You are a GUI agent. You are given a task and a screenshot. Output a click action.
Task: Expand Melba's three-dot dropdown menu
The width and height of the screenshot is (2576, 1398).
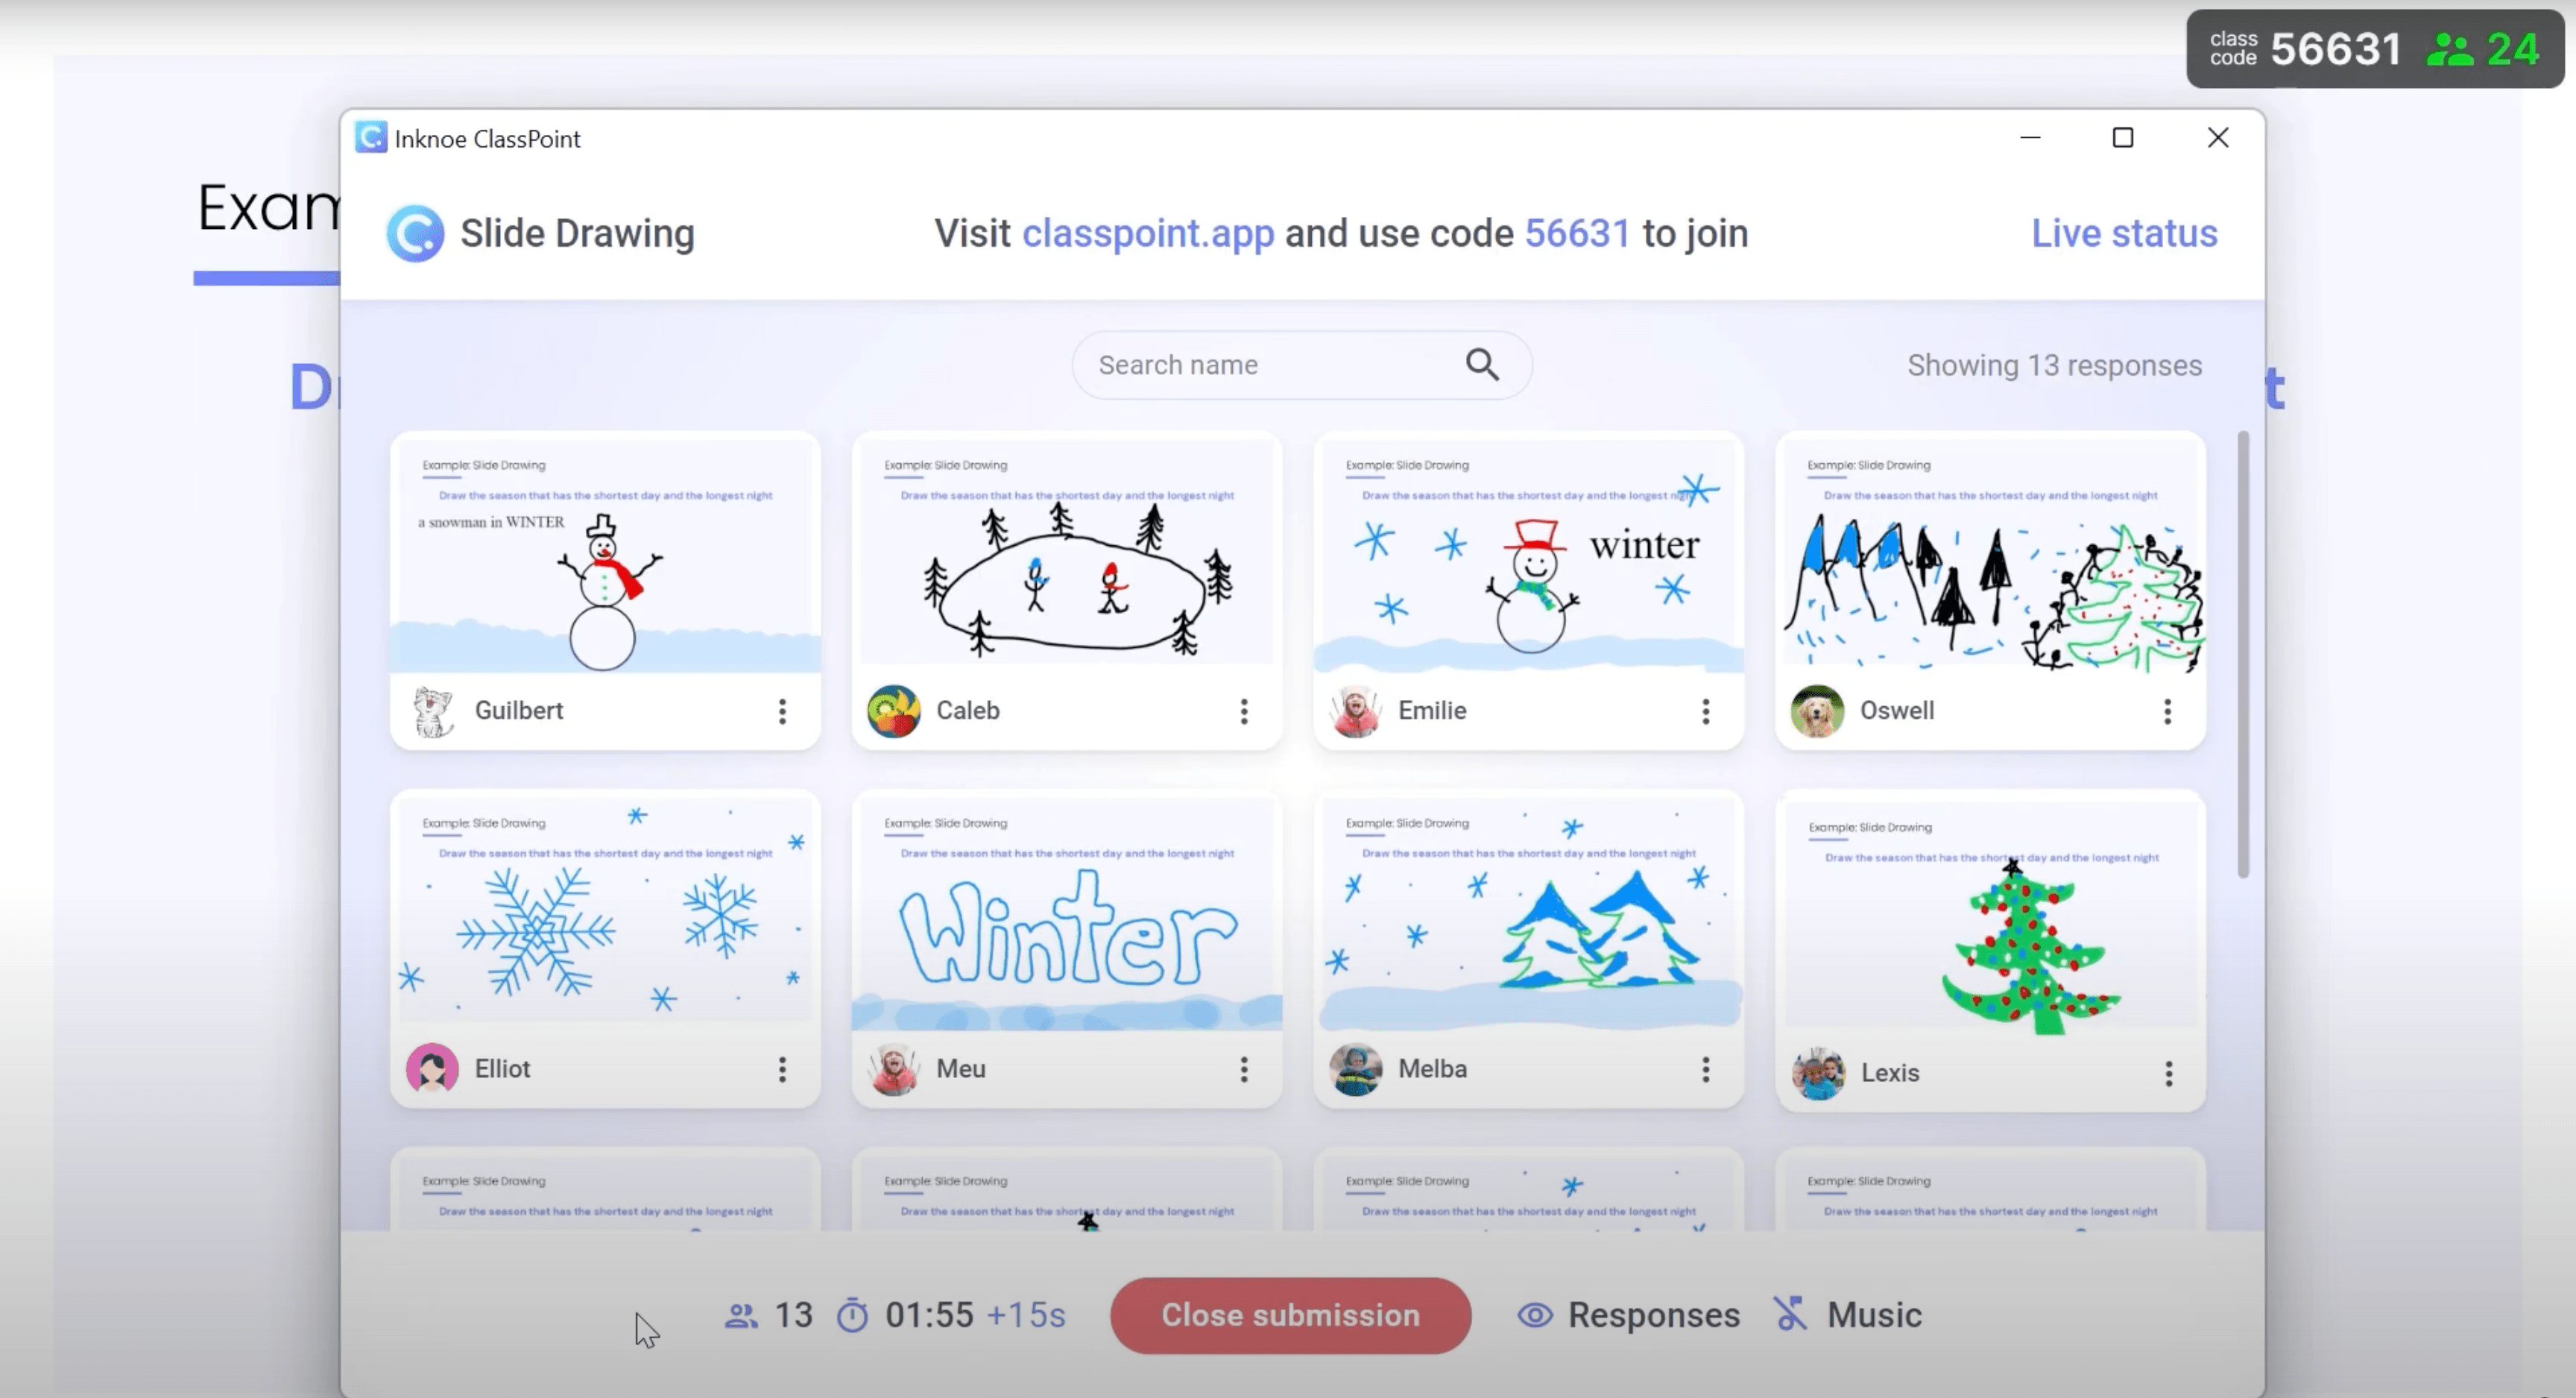pyautogui.click(x=1705, y=1069)
